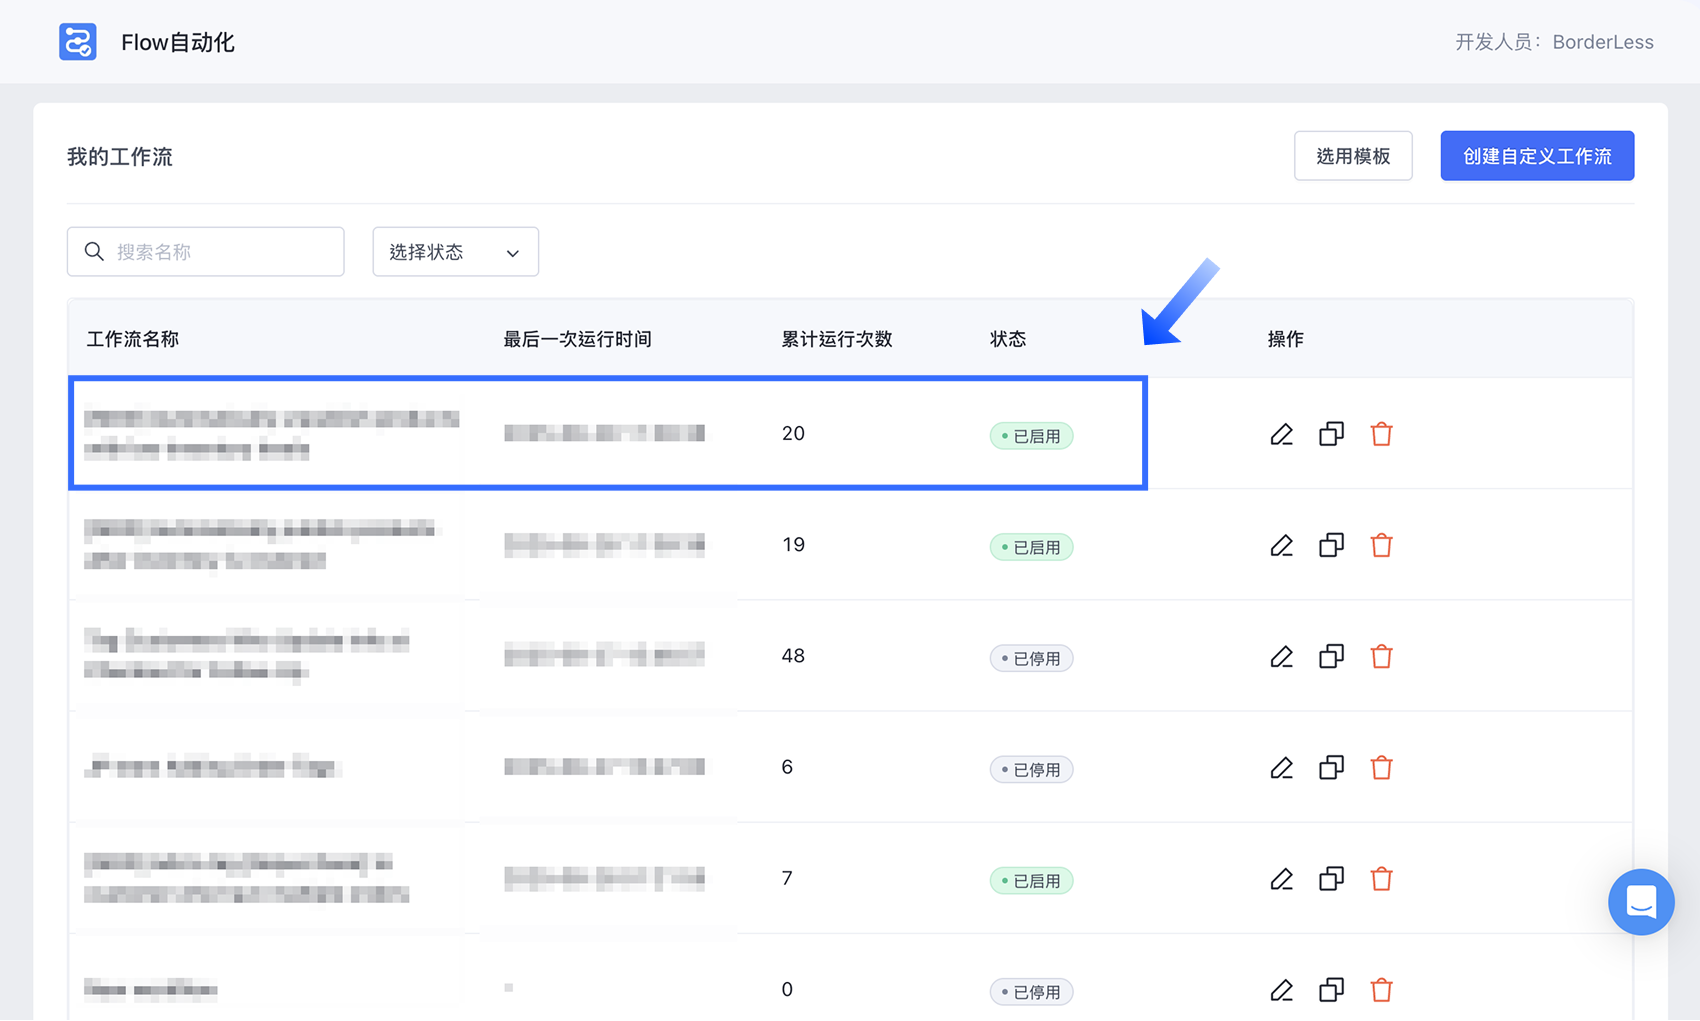
Task: Copy the workflow with 7 runs
Action: click(1331, 879)
